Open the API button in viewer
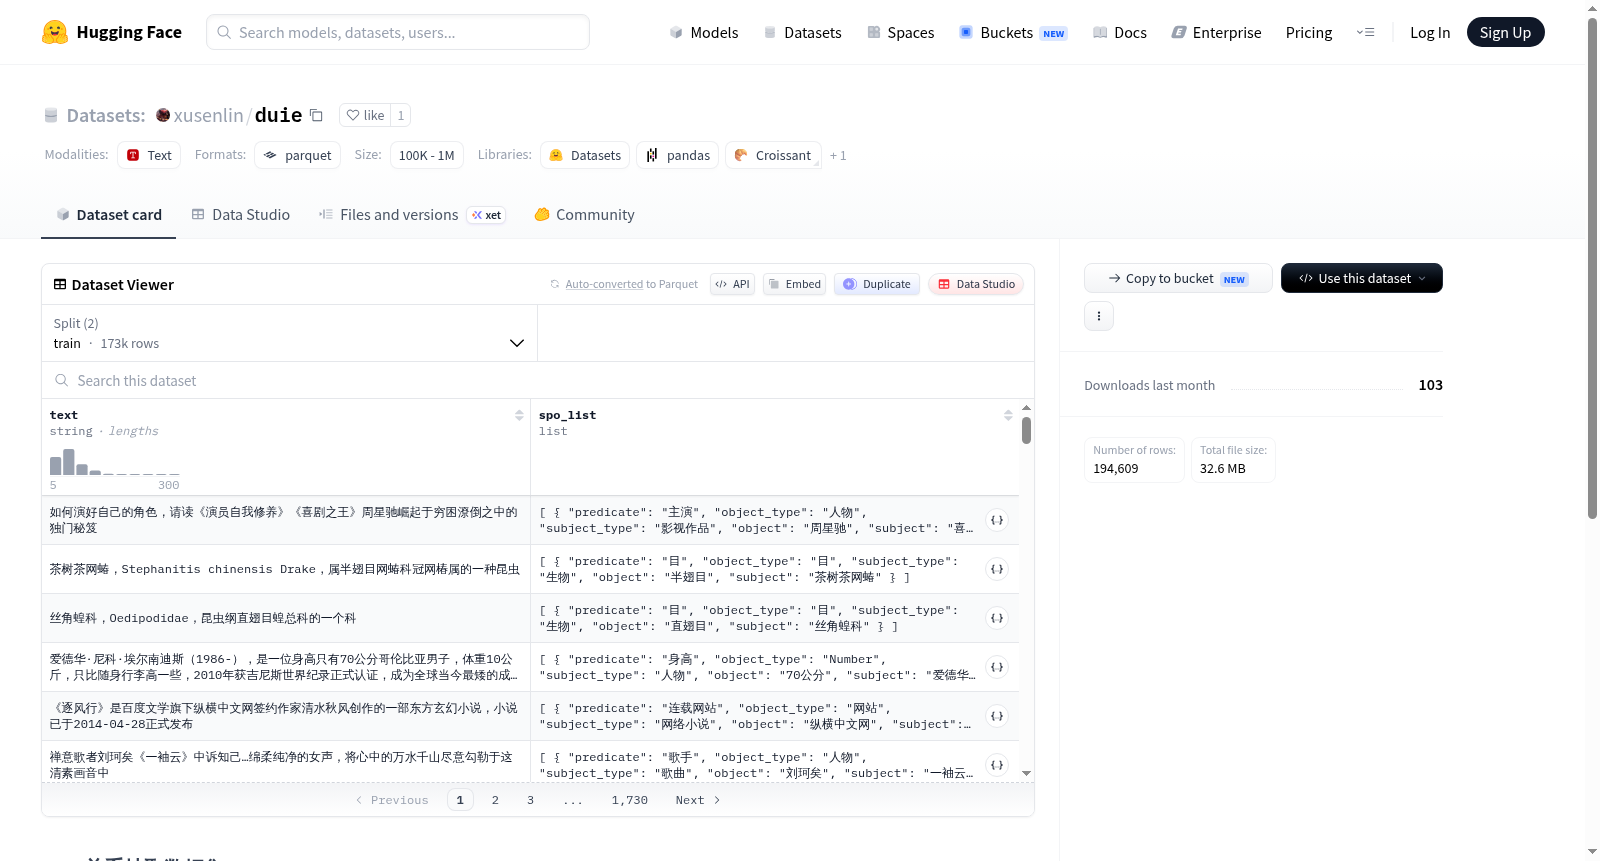Viewport: 1600px width, 861px height. tap(732, 284)
